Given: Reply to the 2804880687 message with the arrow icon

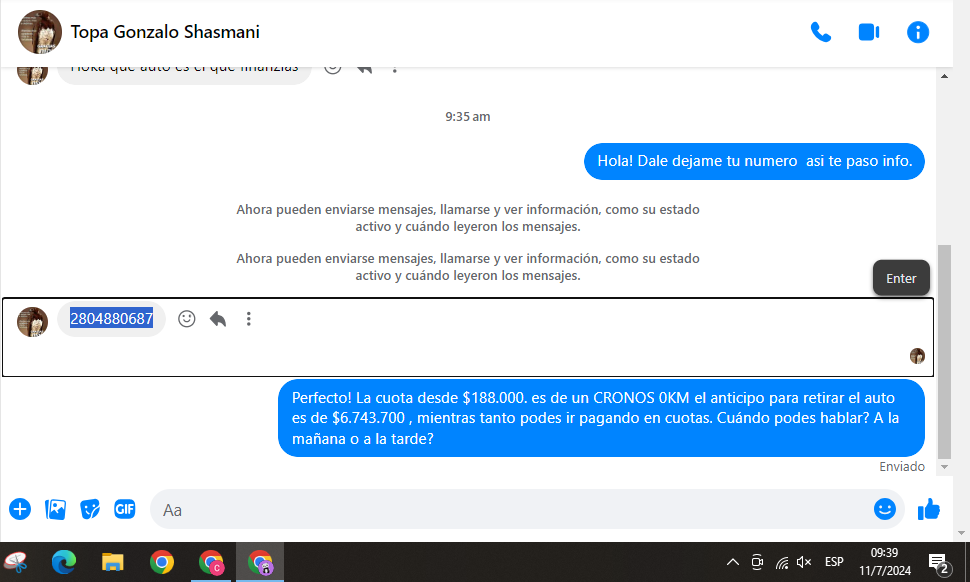Looking at the screenshot, I should [x=218, y=319].
